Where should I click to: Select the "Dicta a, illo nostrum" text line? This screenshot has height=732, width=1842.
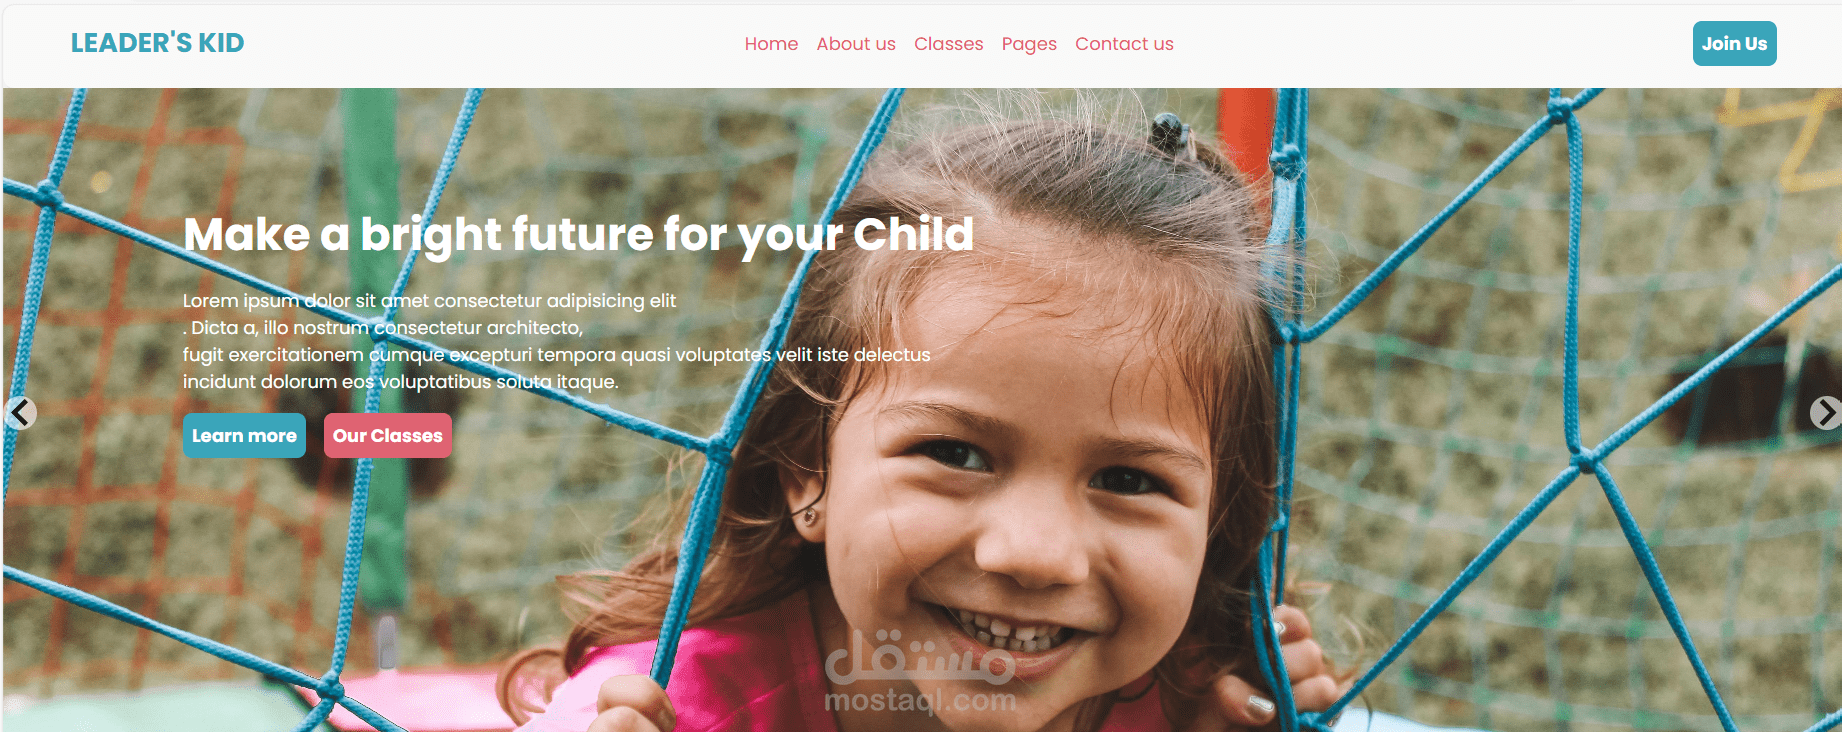[x=382, y=327]
